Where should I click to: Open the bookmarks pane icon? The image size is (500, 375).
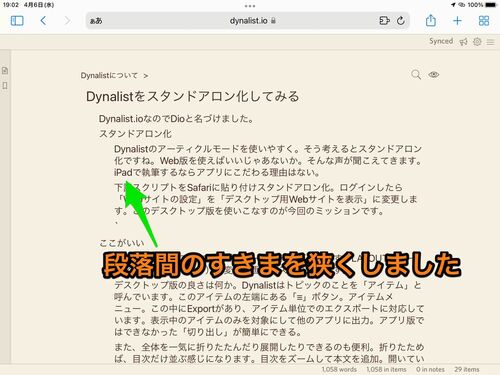click(5, 86)
